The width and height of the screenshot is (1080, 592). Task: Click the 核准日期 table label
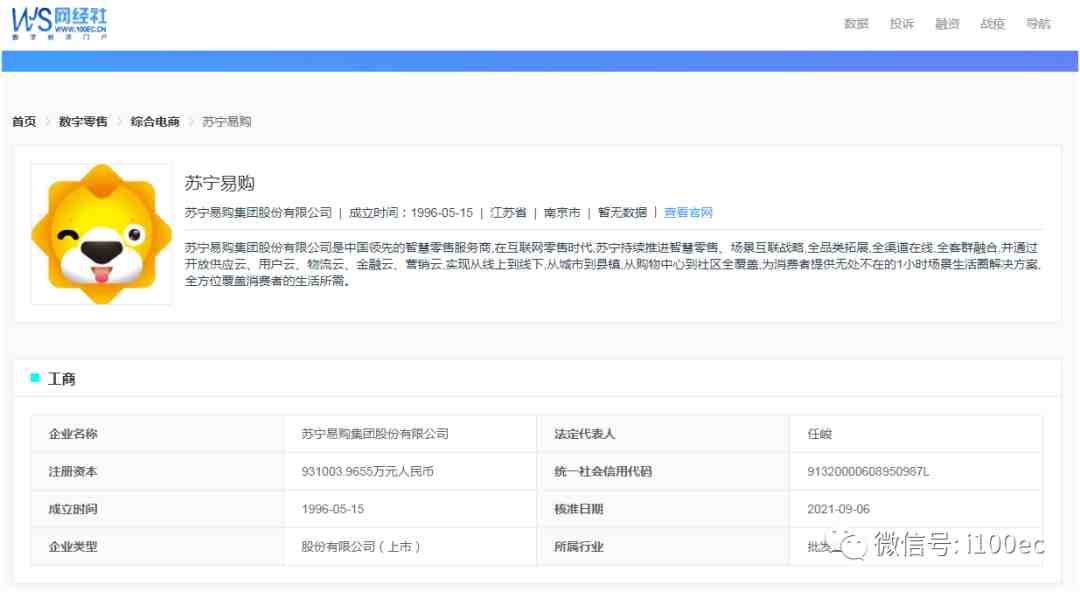579,509
